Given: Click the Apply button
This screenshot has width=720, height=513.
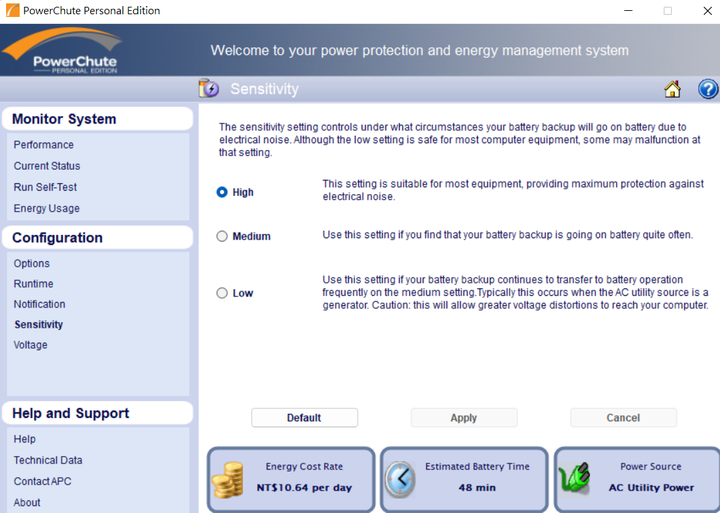Looking at the screenshot, I should coord(464,417).
